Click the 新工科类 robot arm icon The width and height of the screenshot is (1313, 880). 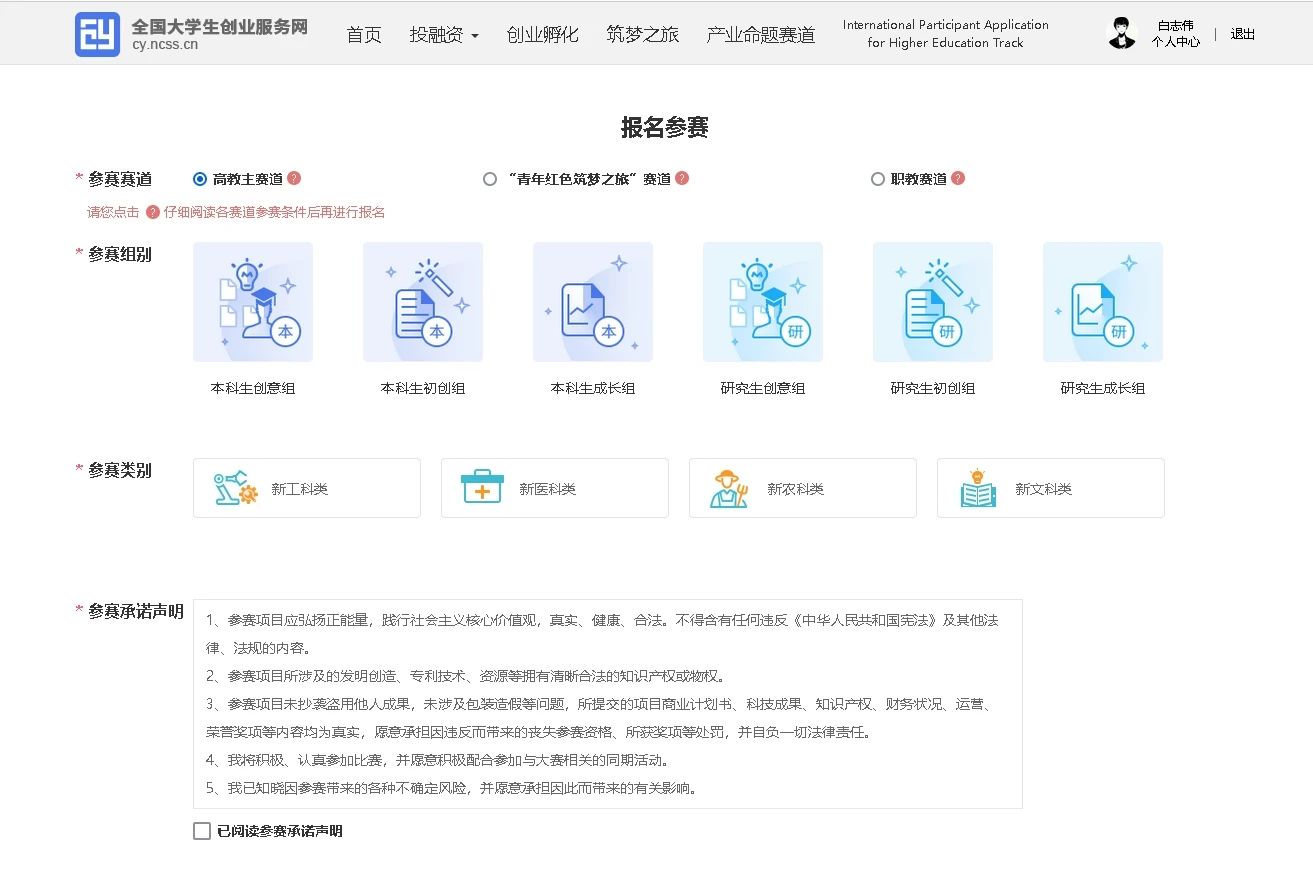[x=236, y=488]
